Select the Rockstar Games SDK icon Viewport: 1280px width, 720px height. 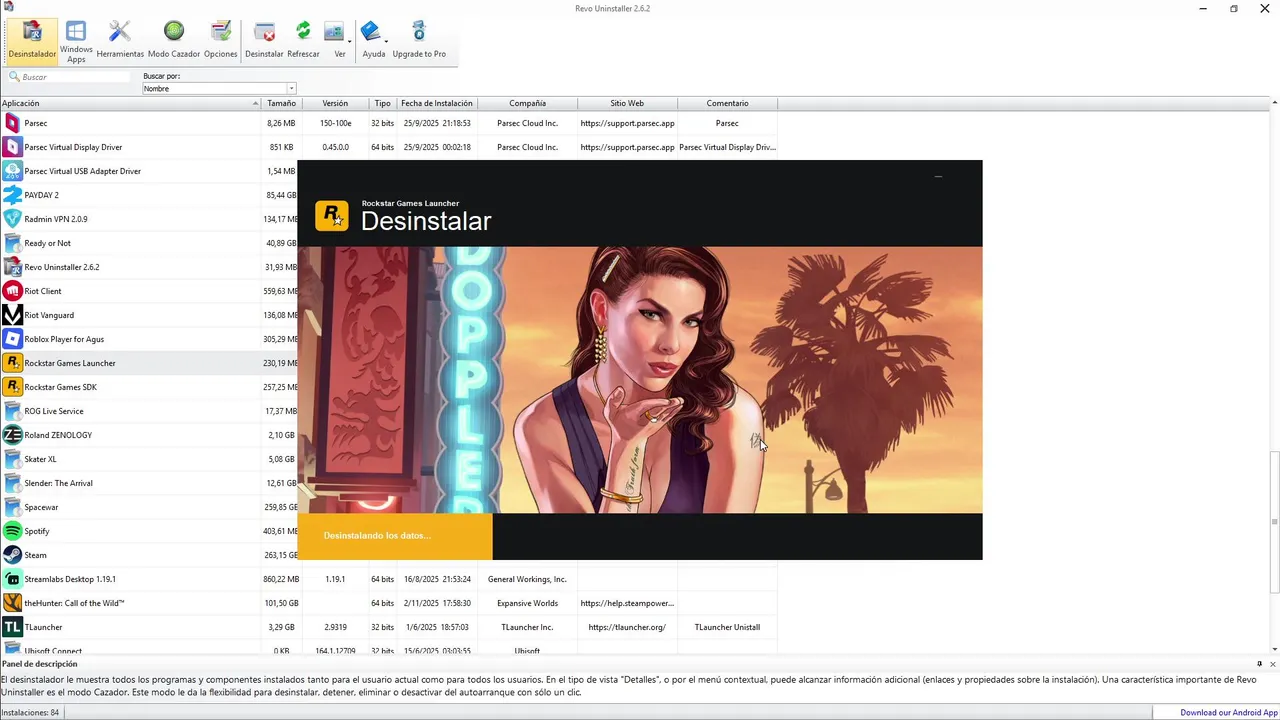12,387
